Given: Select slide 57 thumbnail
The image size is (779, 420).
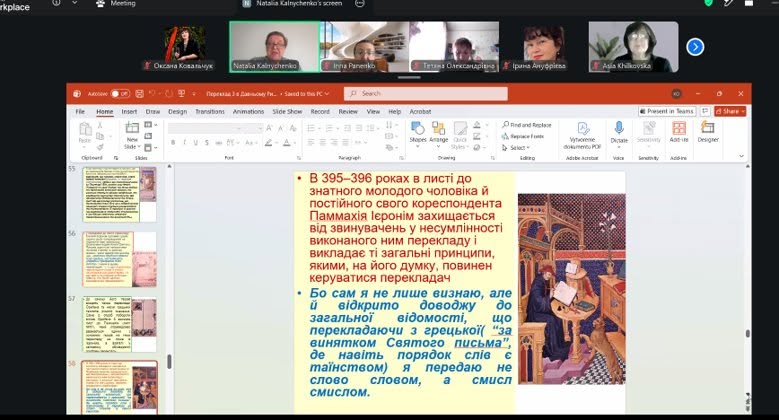Looking at the screenshot, I should pos(119,324).
